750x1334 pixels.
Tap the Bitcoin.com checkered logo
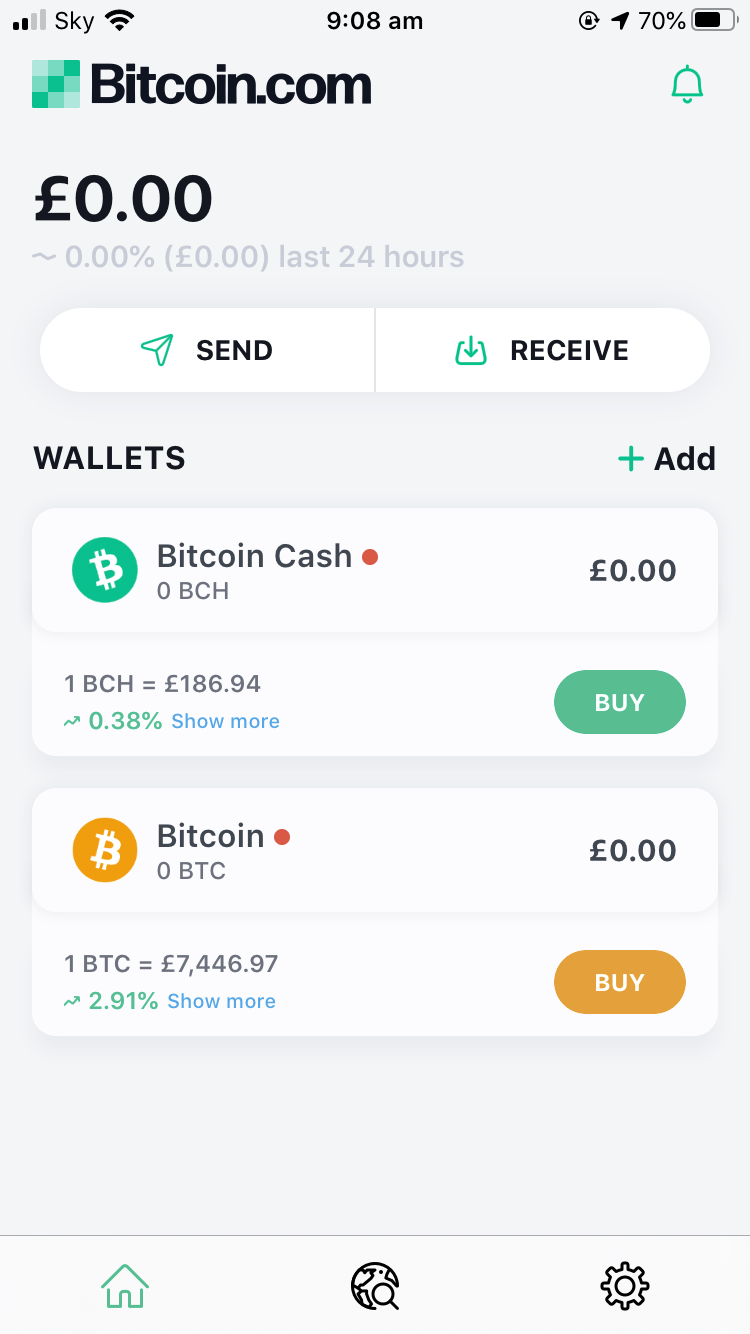click(56, 84)
